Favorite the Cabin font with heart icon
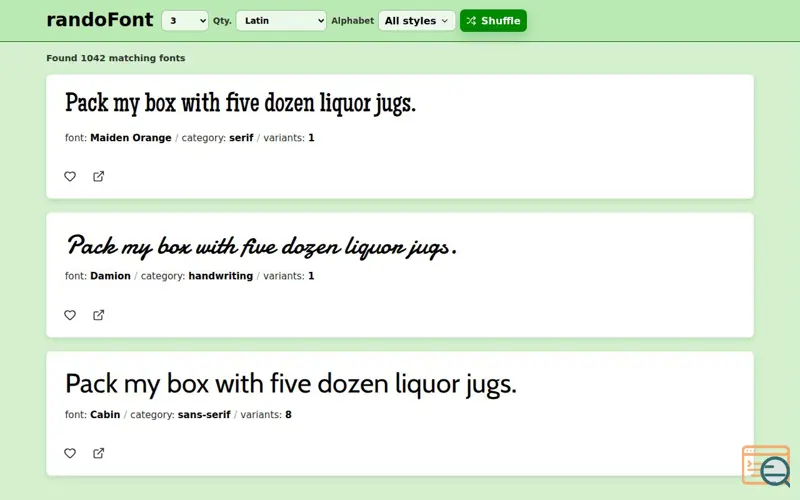800x500 pixels. tap(70, 454)
